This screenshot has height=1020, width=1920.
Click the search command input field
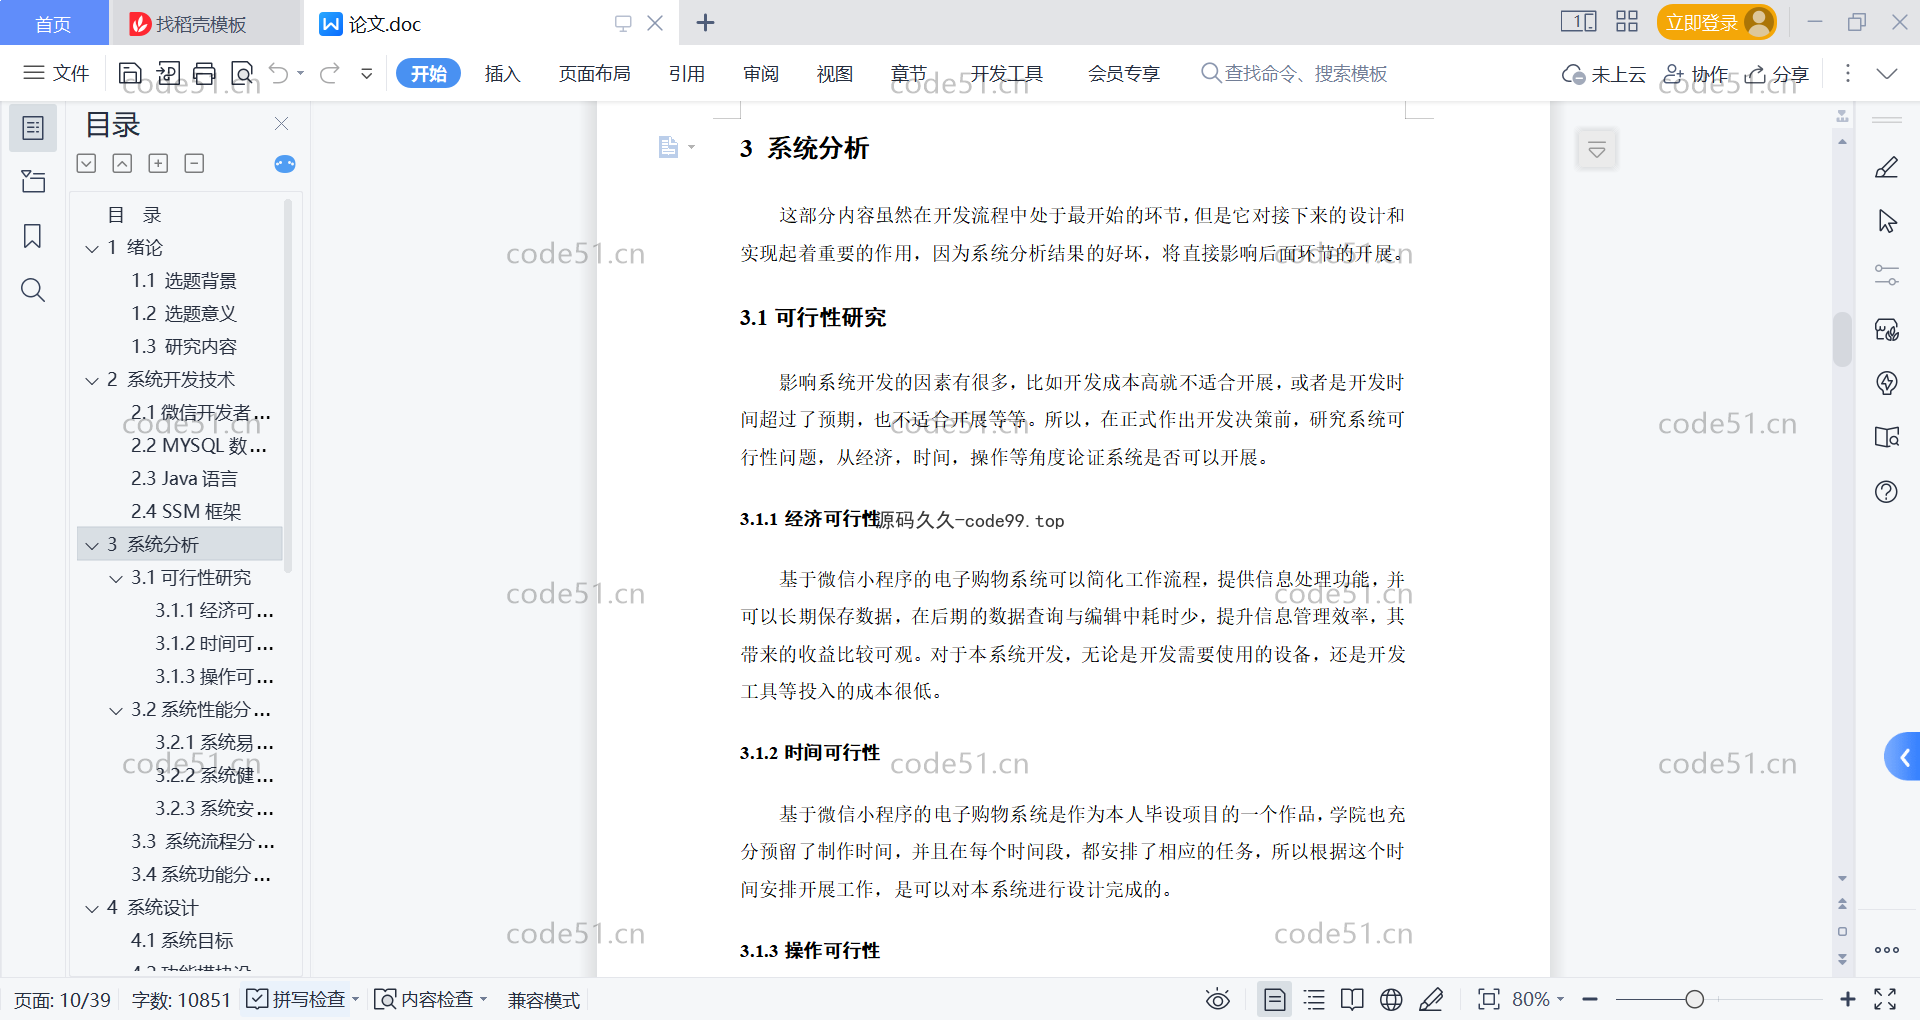coord(1294,73)
